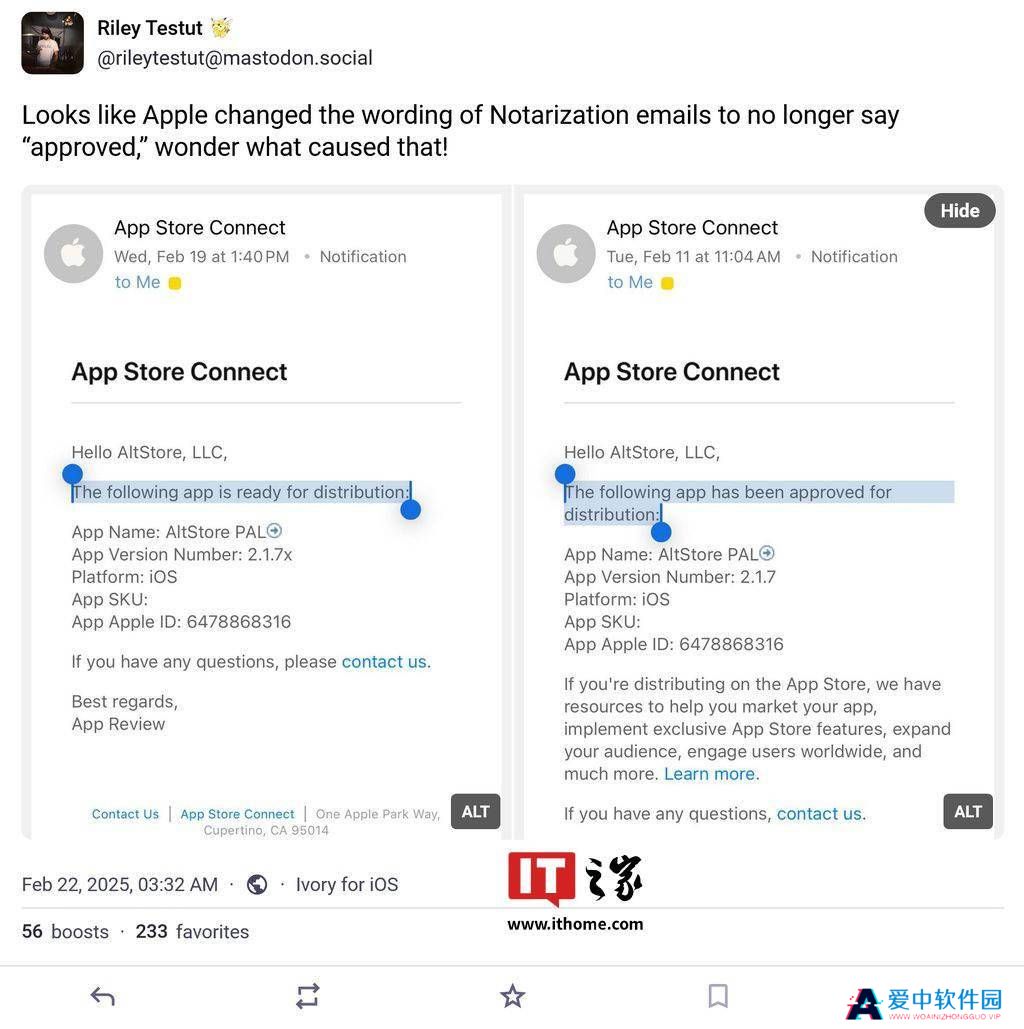1024x1029 pixels.
Task: View the 56 boosts list
Action: click(65, 931)
